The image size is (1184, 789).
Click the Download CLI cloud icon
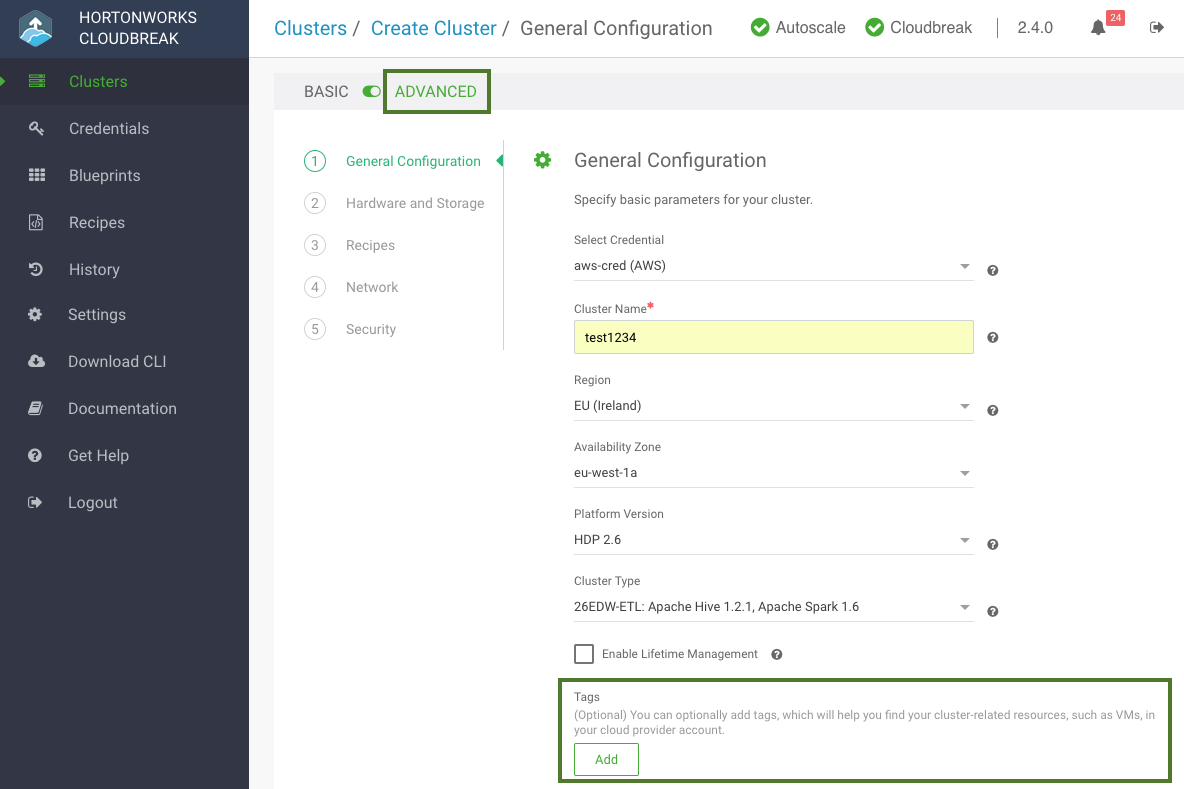pyautogui.click(x=36, y=361)
